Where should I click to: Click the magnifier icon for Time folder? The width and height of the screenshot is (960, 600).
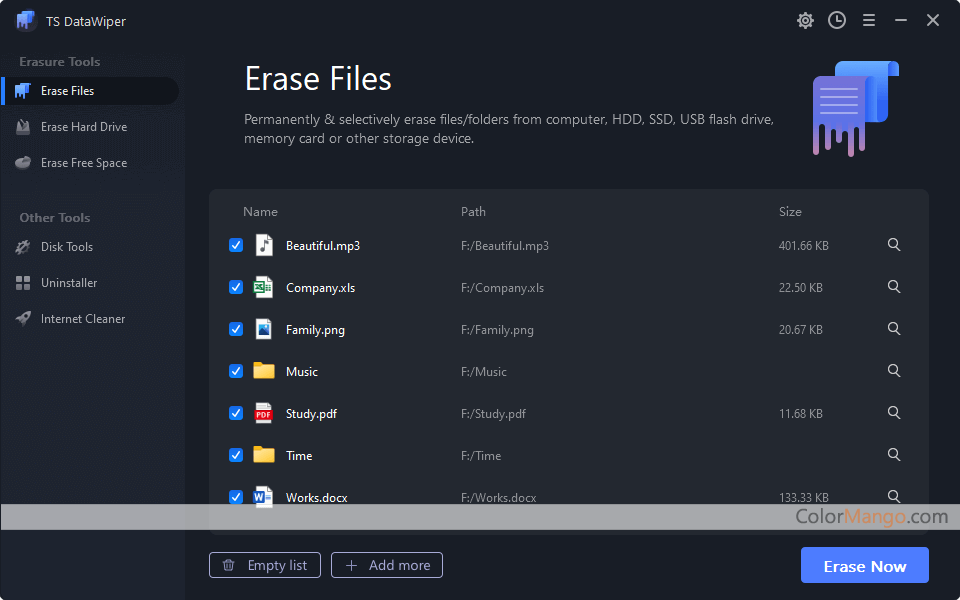coord(894,455)
